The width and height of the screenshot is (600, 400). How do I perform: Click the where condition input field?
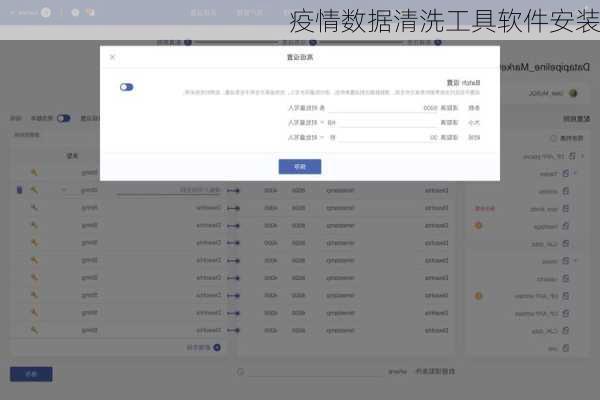316,372
